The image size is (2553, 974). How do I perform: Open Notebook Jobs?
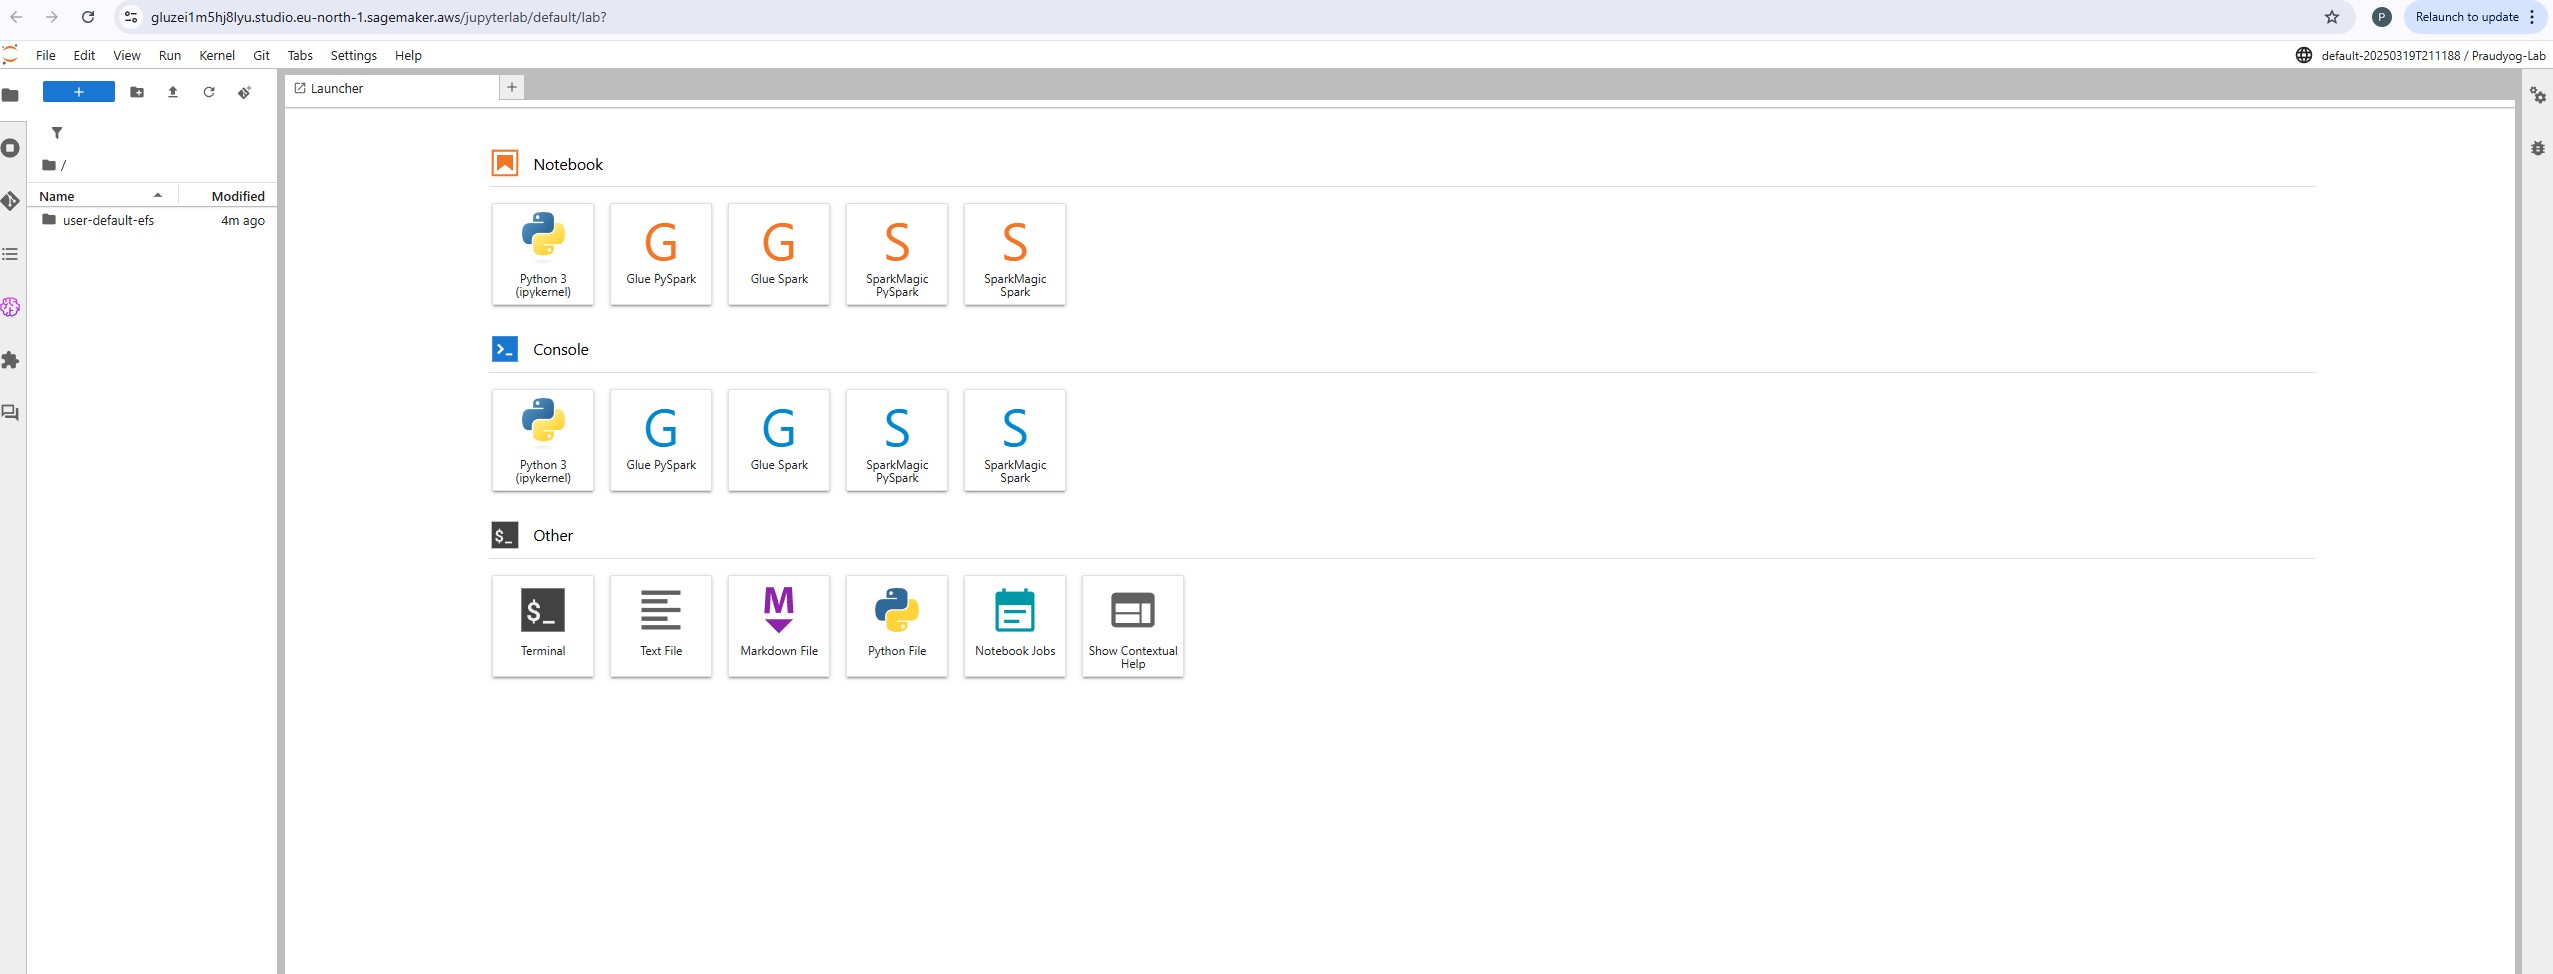click(x=1014, y=625)
